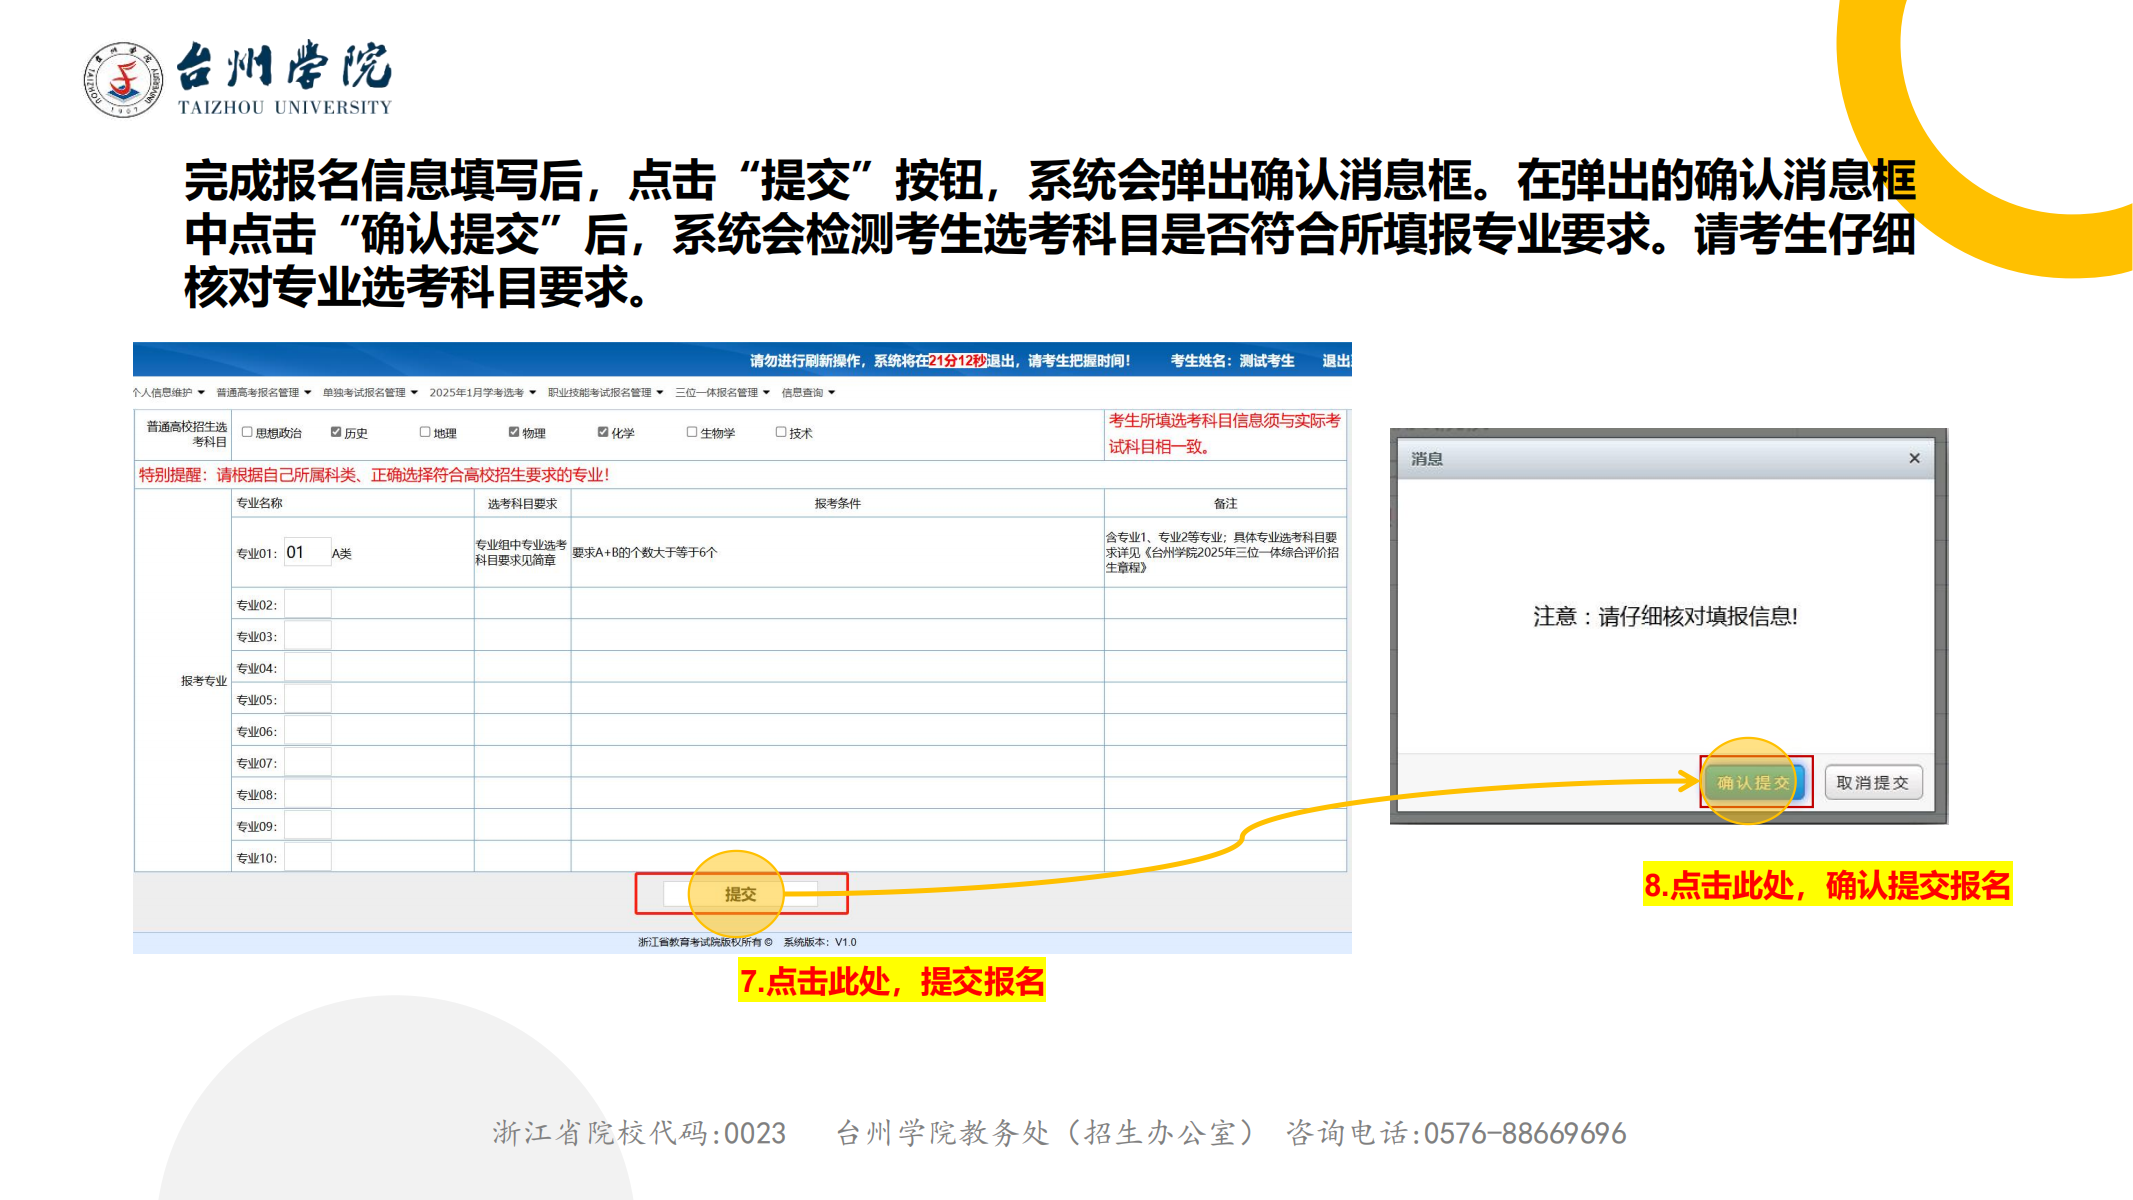Screen dimensions: 2133x1200
Task: Check the 地理 subject checkbox
Action: (x=425, y=432)
